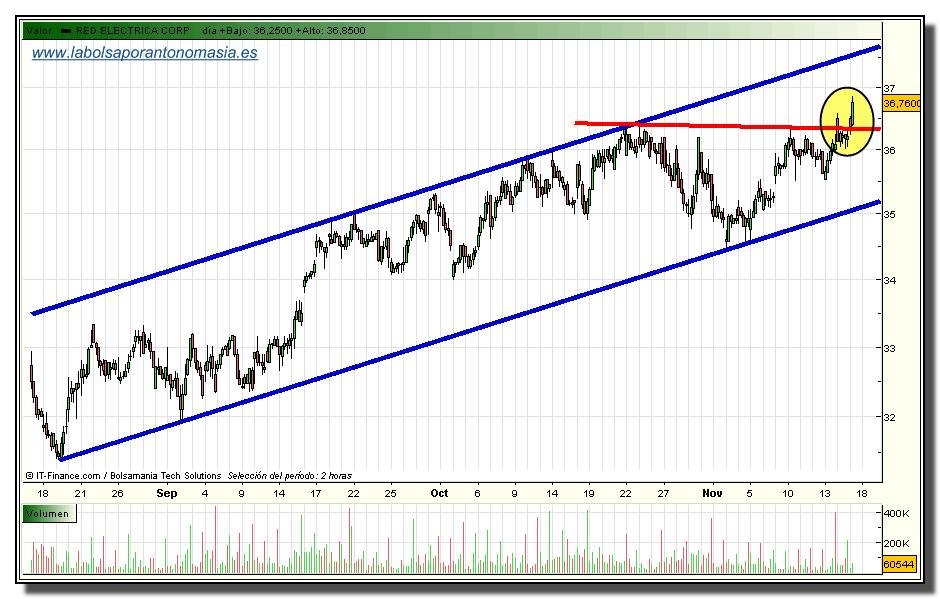Click the 37 price axis label
Image resolution: width=940 pixels, height=599 pixels.
pyautogui.click(x=889, y=88)
